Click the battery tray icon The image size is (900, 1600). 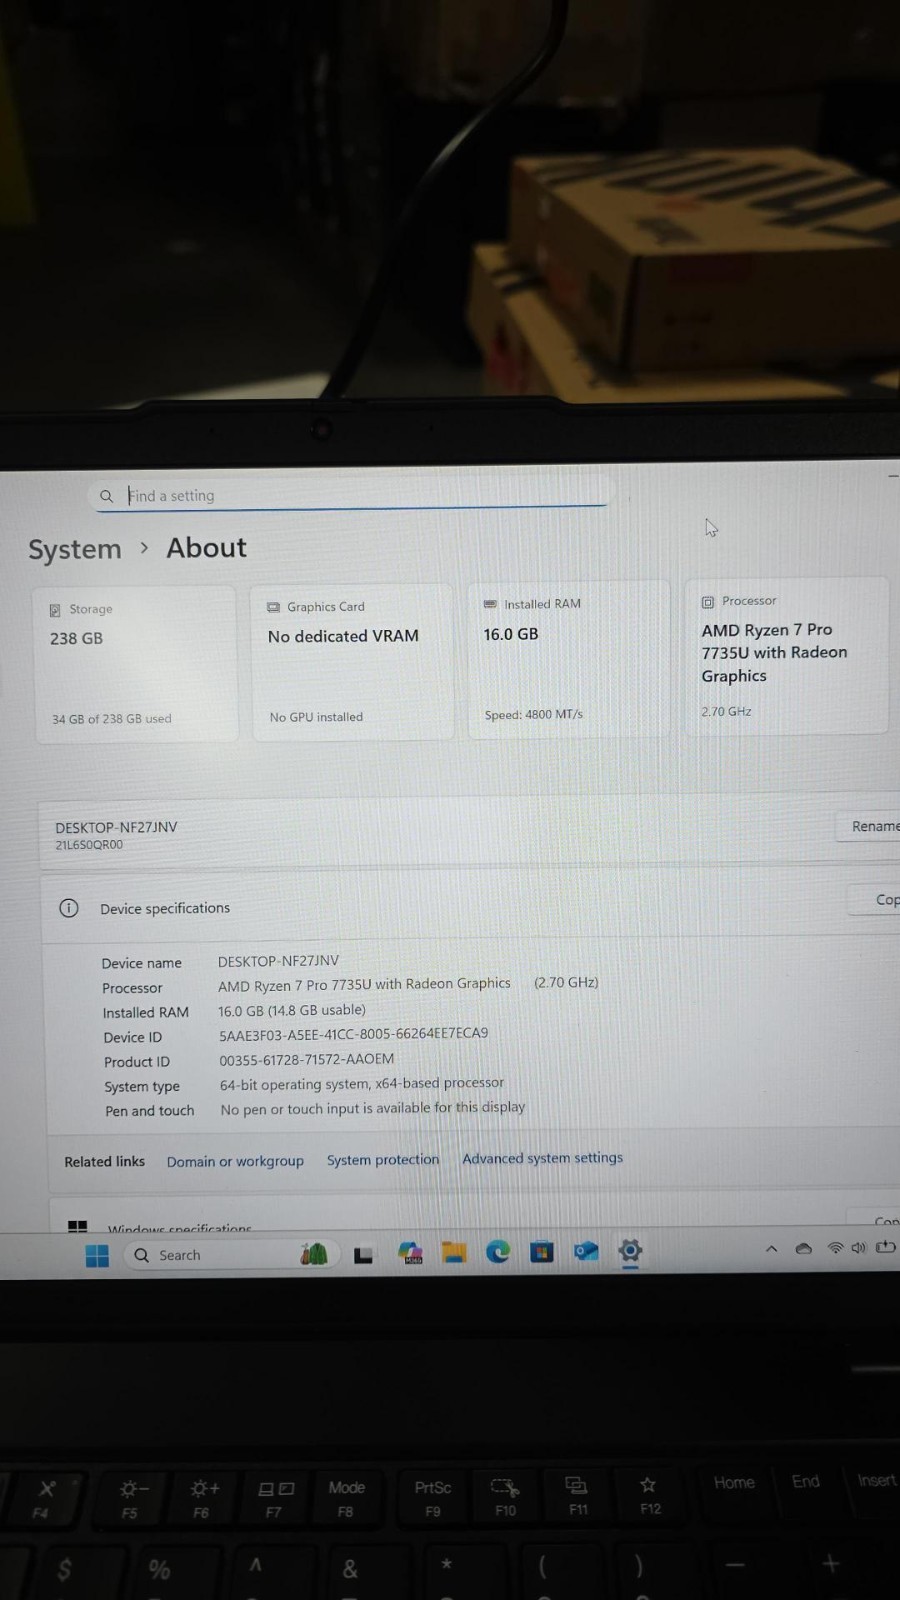[x=885, y=1247]
